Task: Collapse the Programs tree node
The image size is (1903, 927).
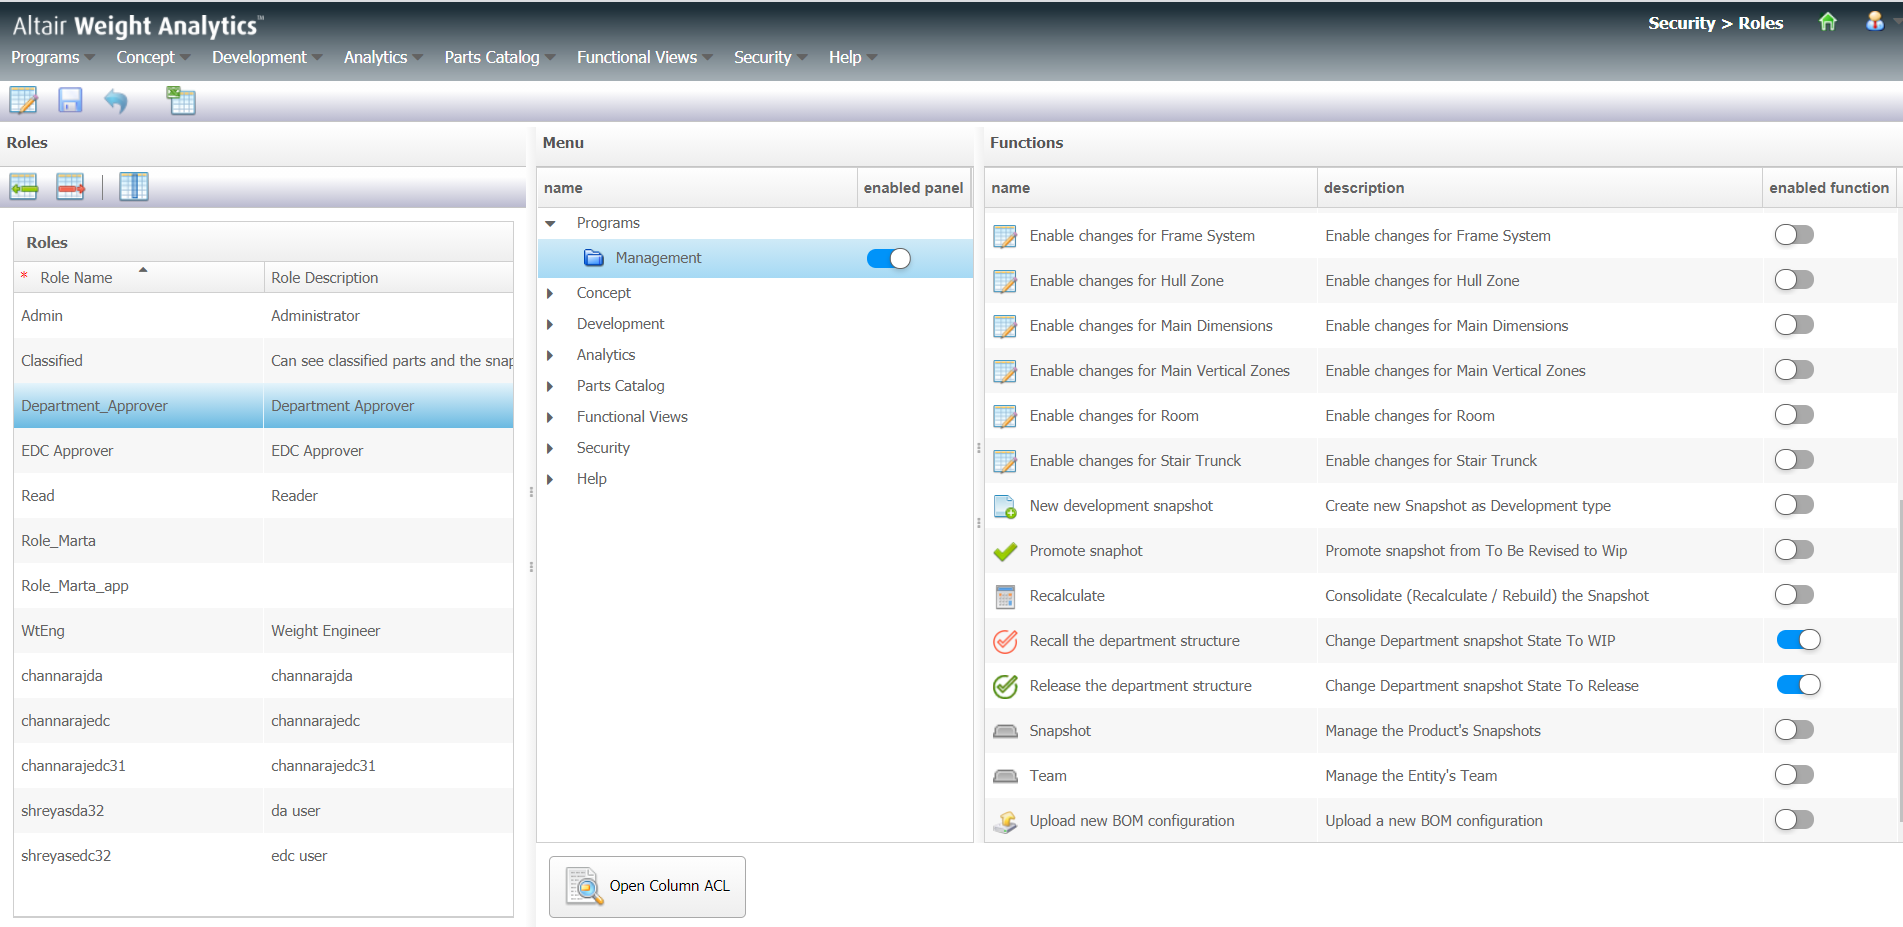Action: (550, 223)
